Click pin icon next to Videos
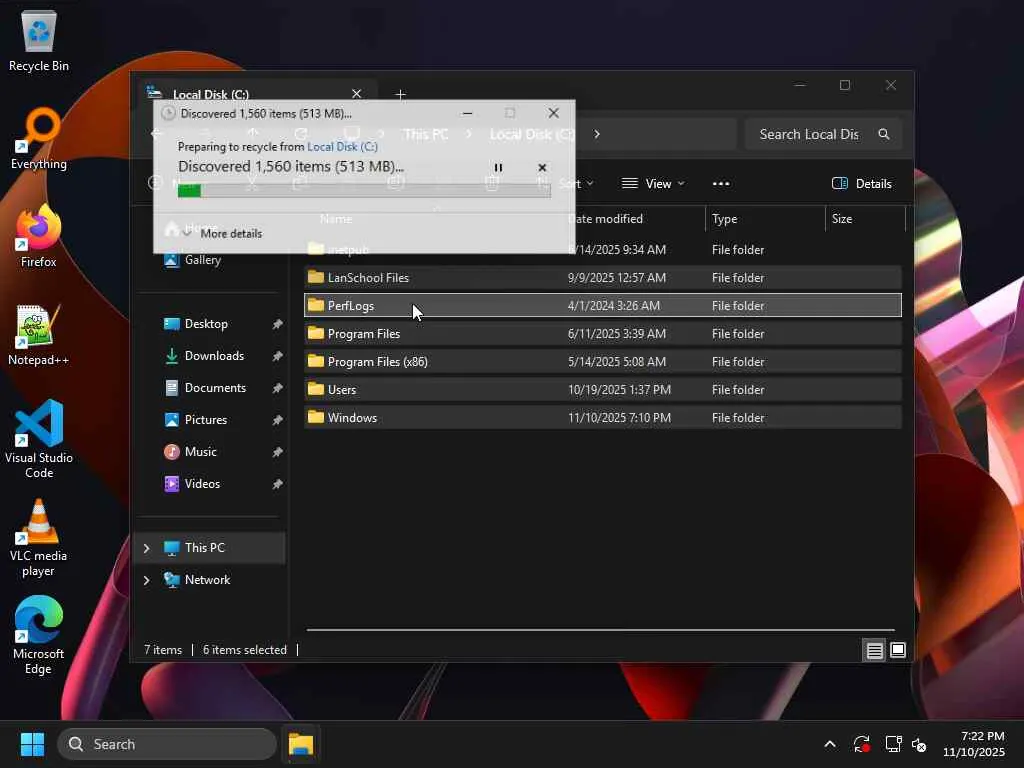Image resolution: width=1024 pixels, height=768 pixels. 278,484
